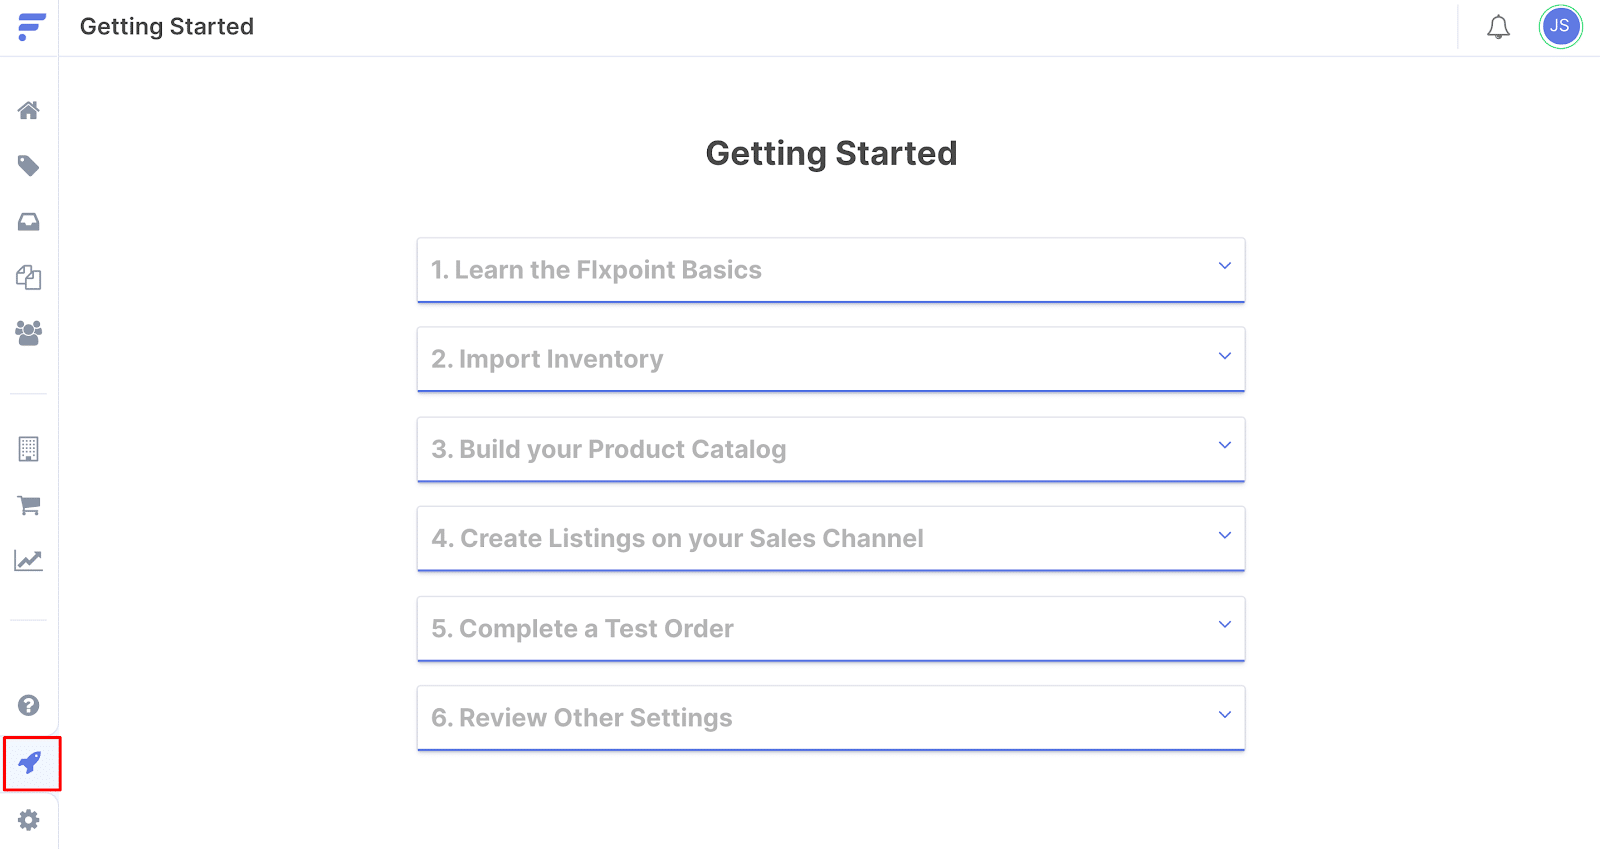Viewport: 1600px width, 849px height.
Task: Expand Learn the Flxpoint Basics chevron
Action: pyautogui.click(x=1224, y=266)
